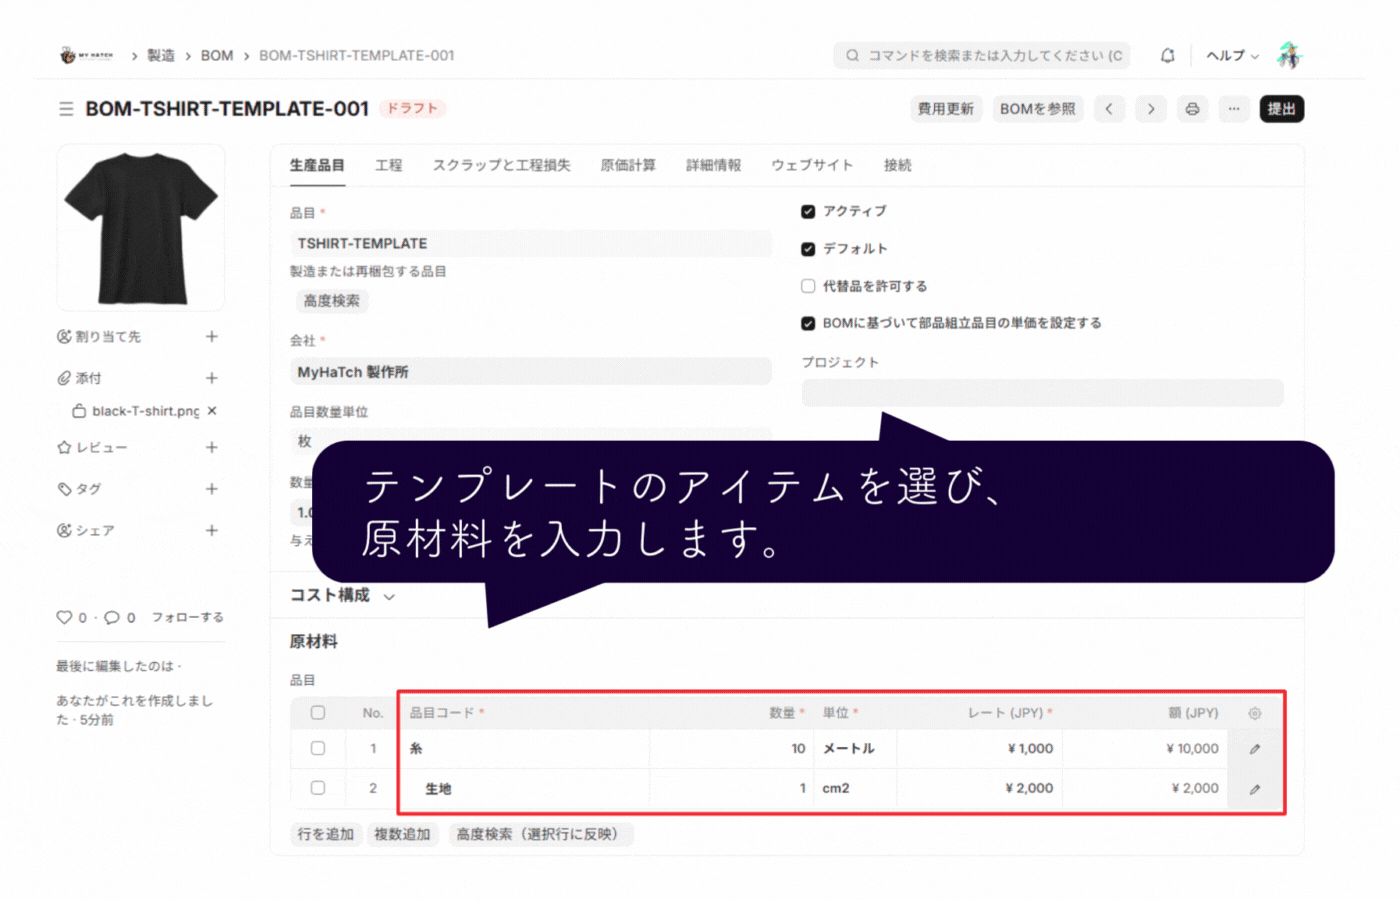
Task: Click the hamburger icon beside BOM-TSHIRT-TEMPLATE-001
Action: (64, 109)
